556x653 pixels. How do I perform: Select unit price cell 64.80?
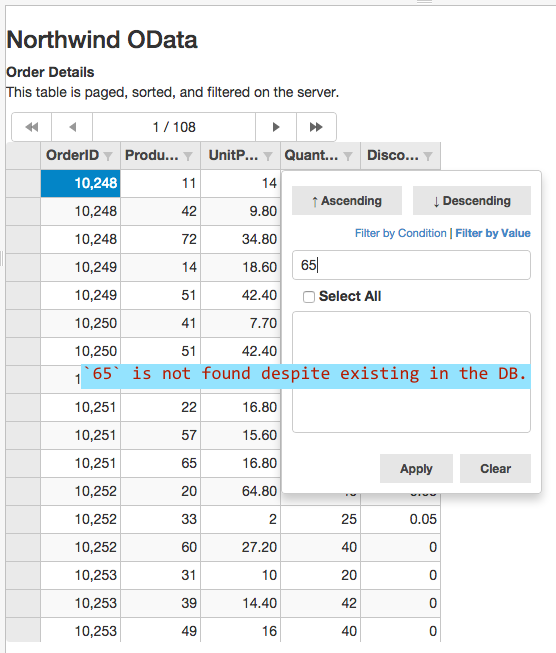click(x=240, y=491)
